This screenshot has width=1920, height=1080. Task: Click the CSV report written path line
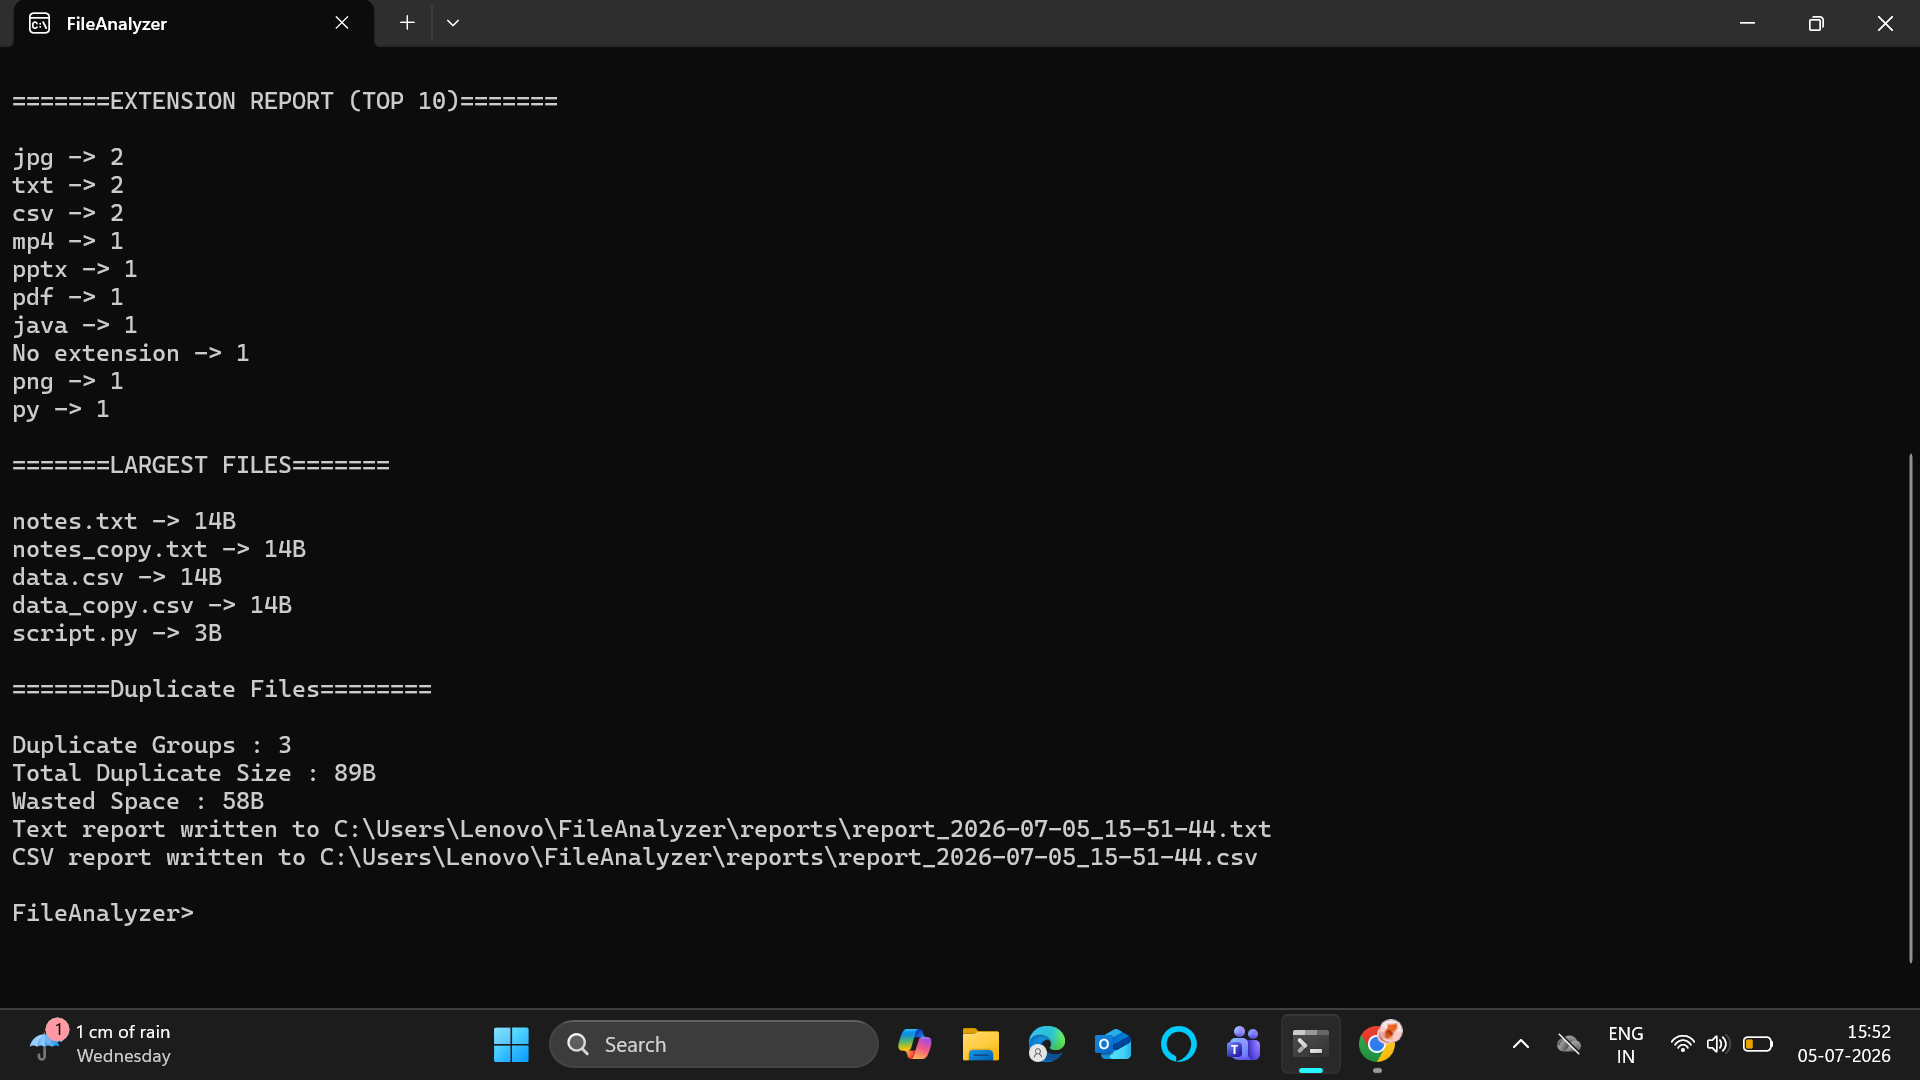tap(635, 857)
